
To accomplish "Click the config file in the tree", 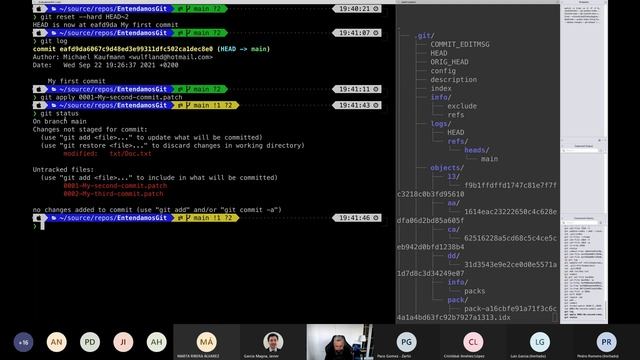I will 443,71.
